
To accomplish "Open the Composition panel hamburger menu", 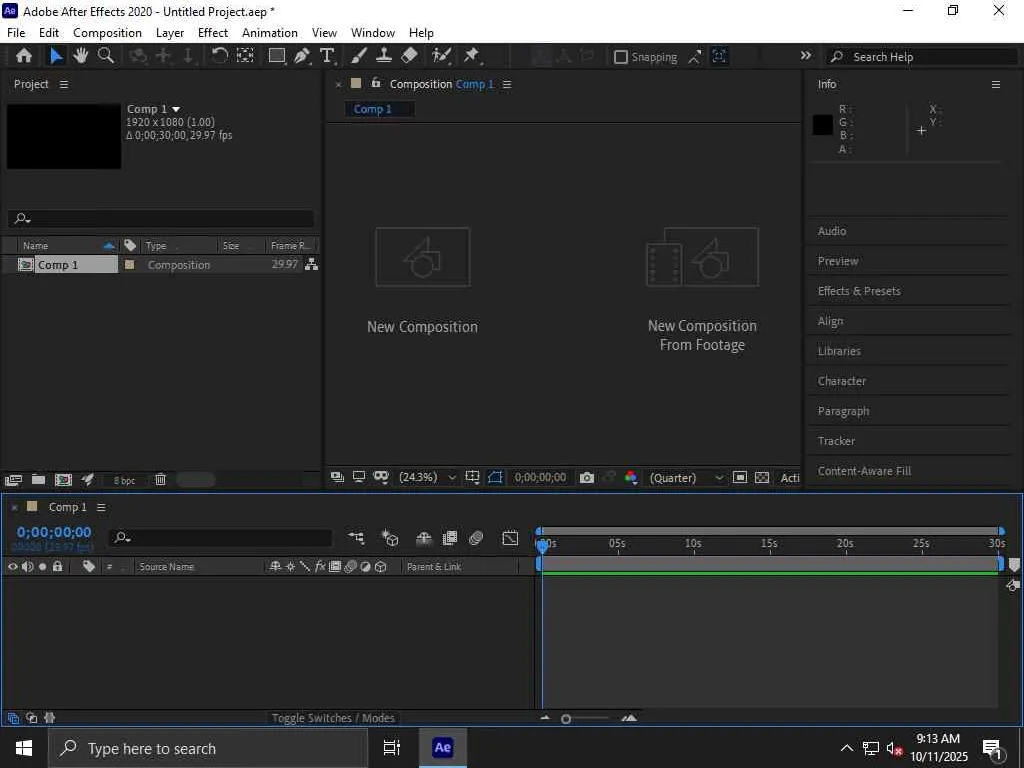I will click(x=507, y=84).
